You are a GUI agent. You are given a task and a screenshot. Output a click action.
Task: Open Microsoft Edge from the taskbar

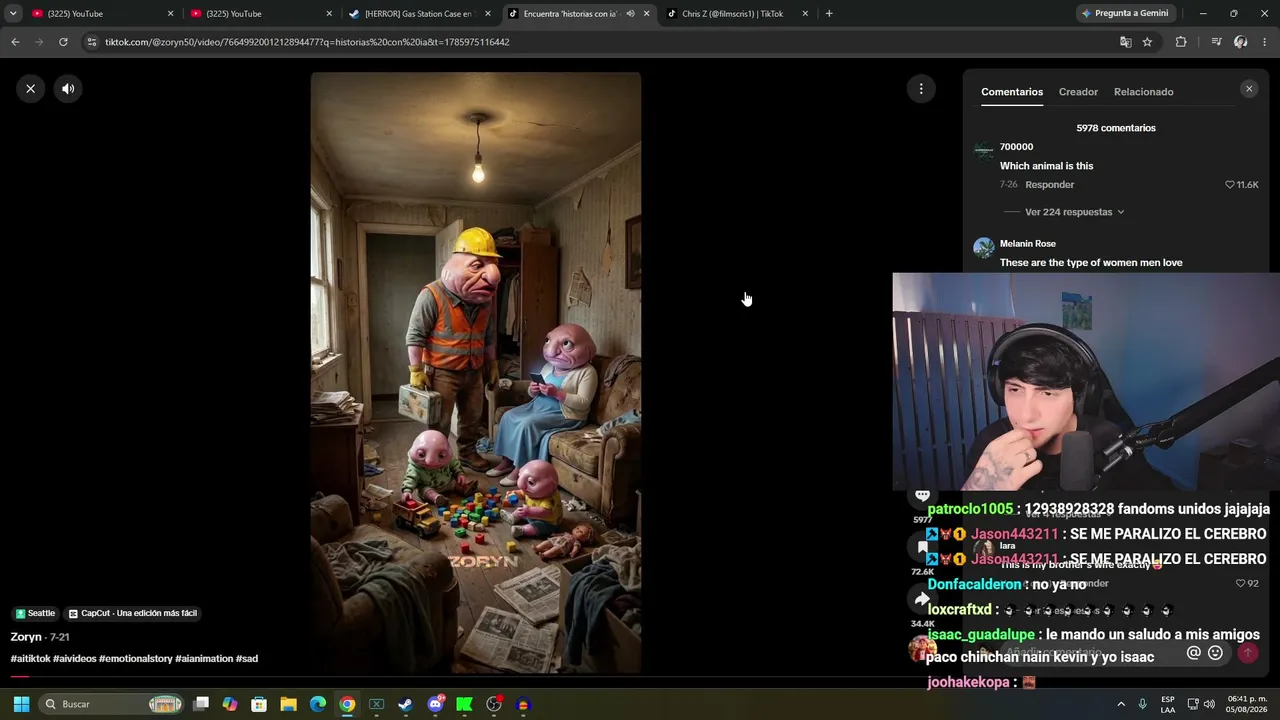(318, 704)
